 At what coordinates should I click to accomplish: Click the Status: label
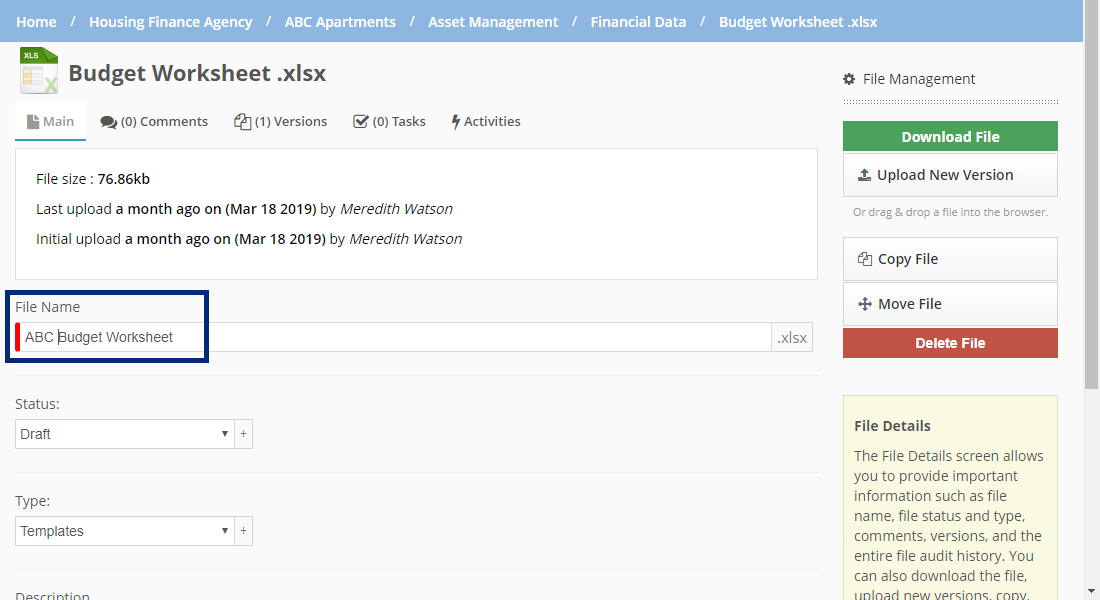coord(37,404)
